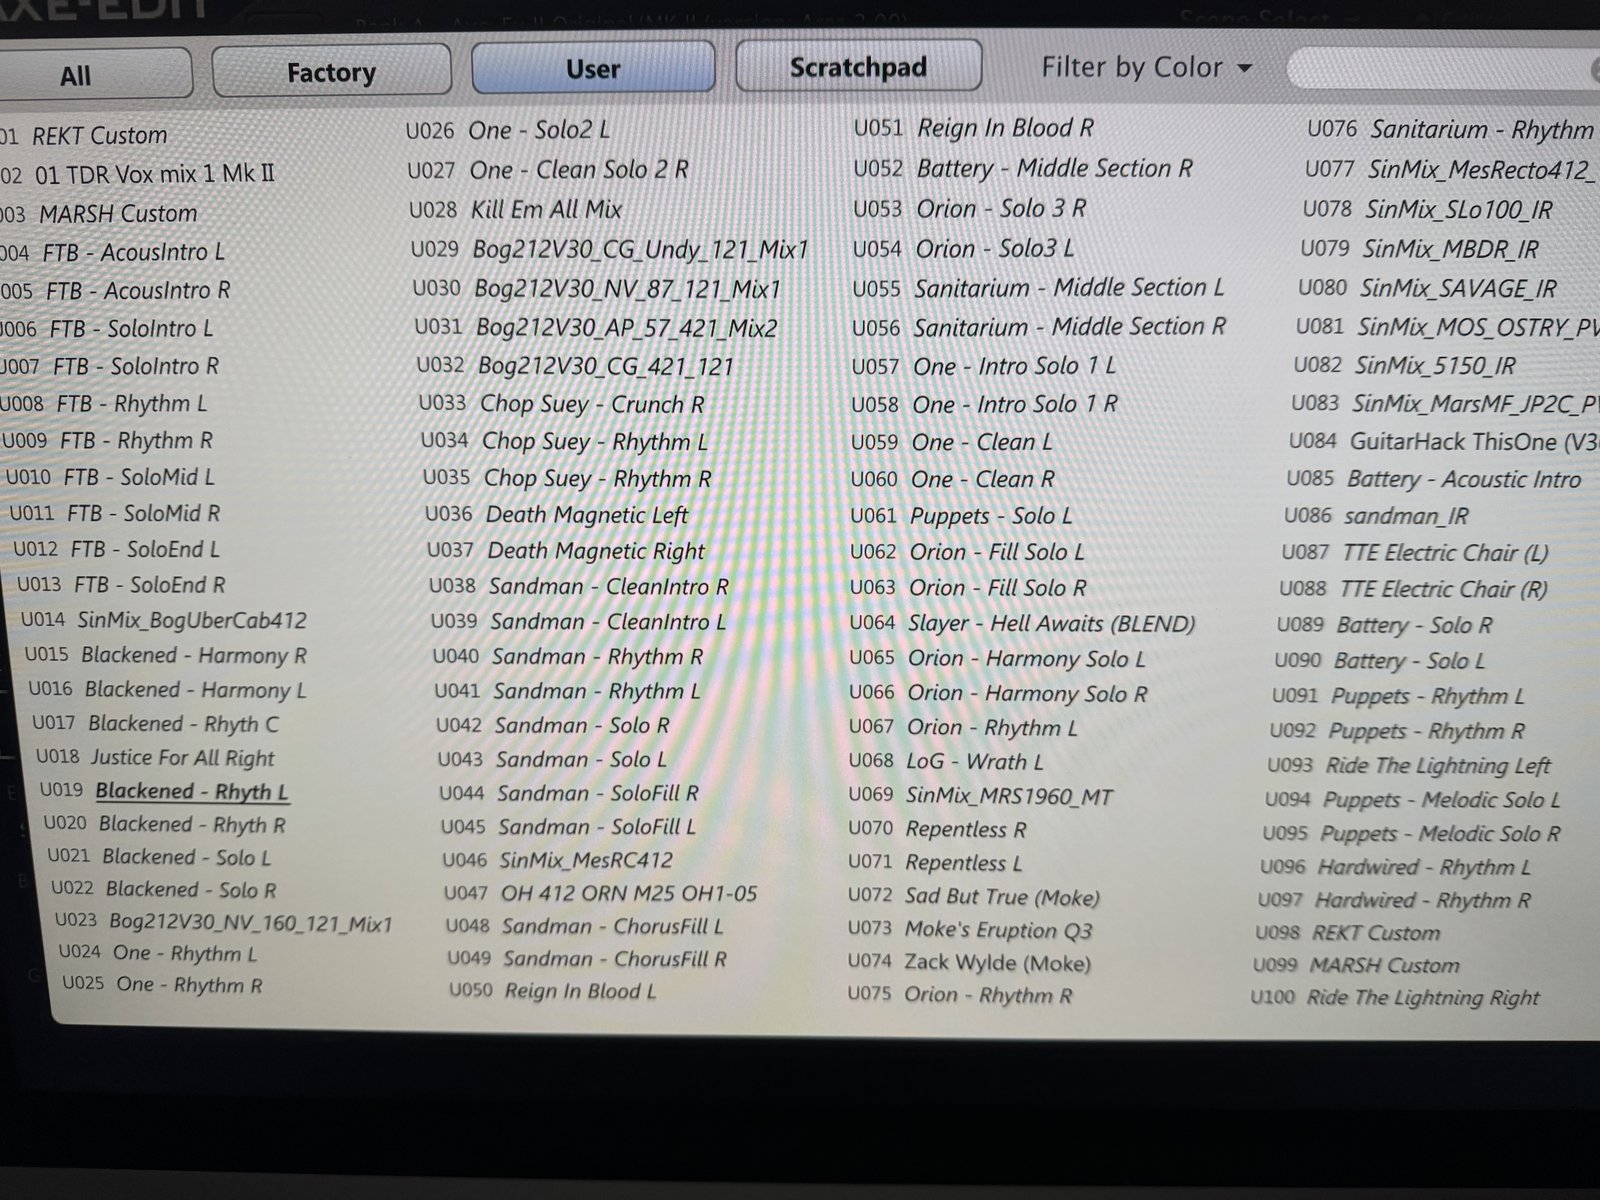Pick U033 Chop Suey - Crunch R
Screen dimensions: 1600x1200
561,404
